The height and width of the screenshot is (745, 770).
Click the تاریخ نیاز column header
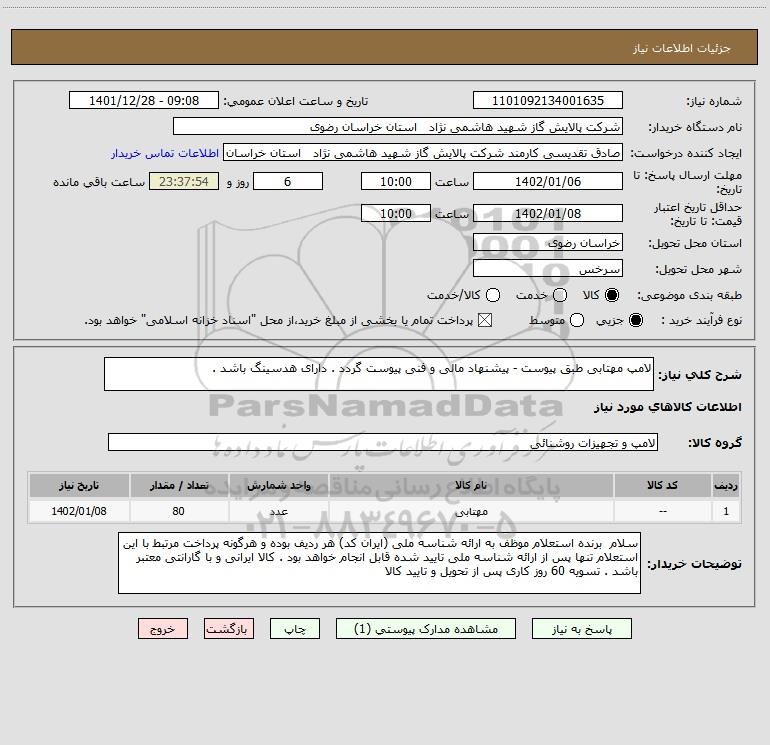[x=79, y=486]
